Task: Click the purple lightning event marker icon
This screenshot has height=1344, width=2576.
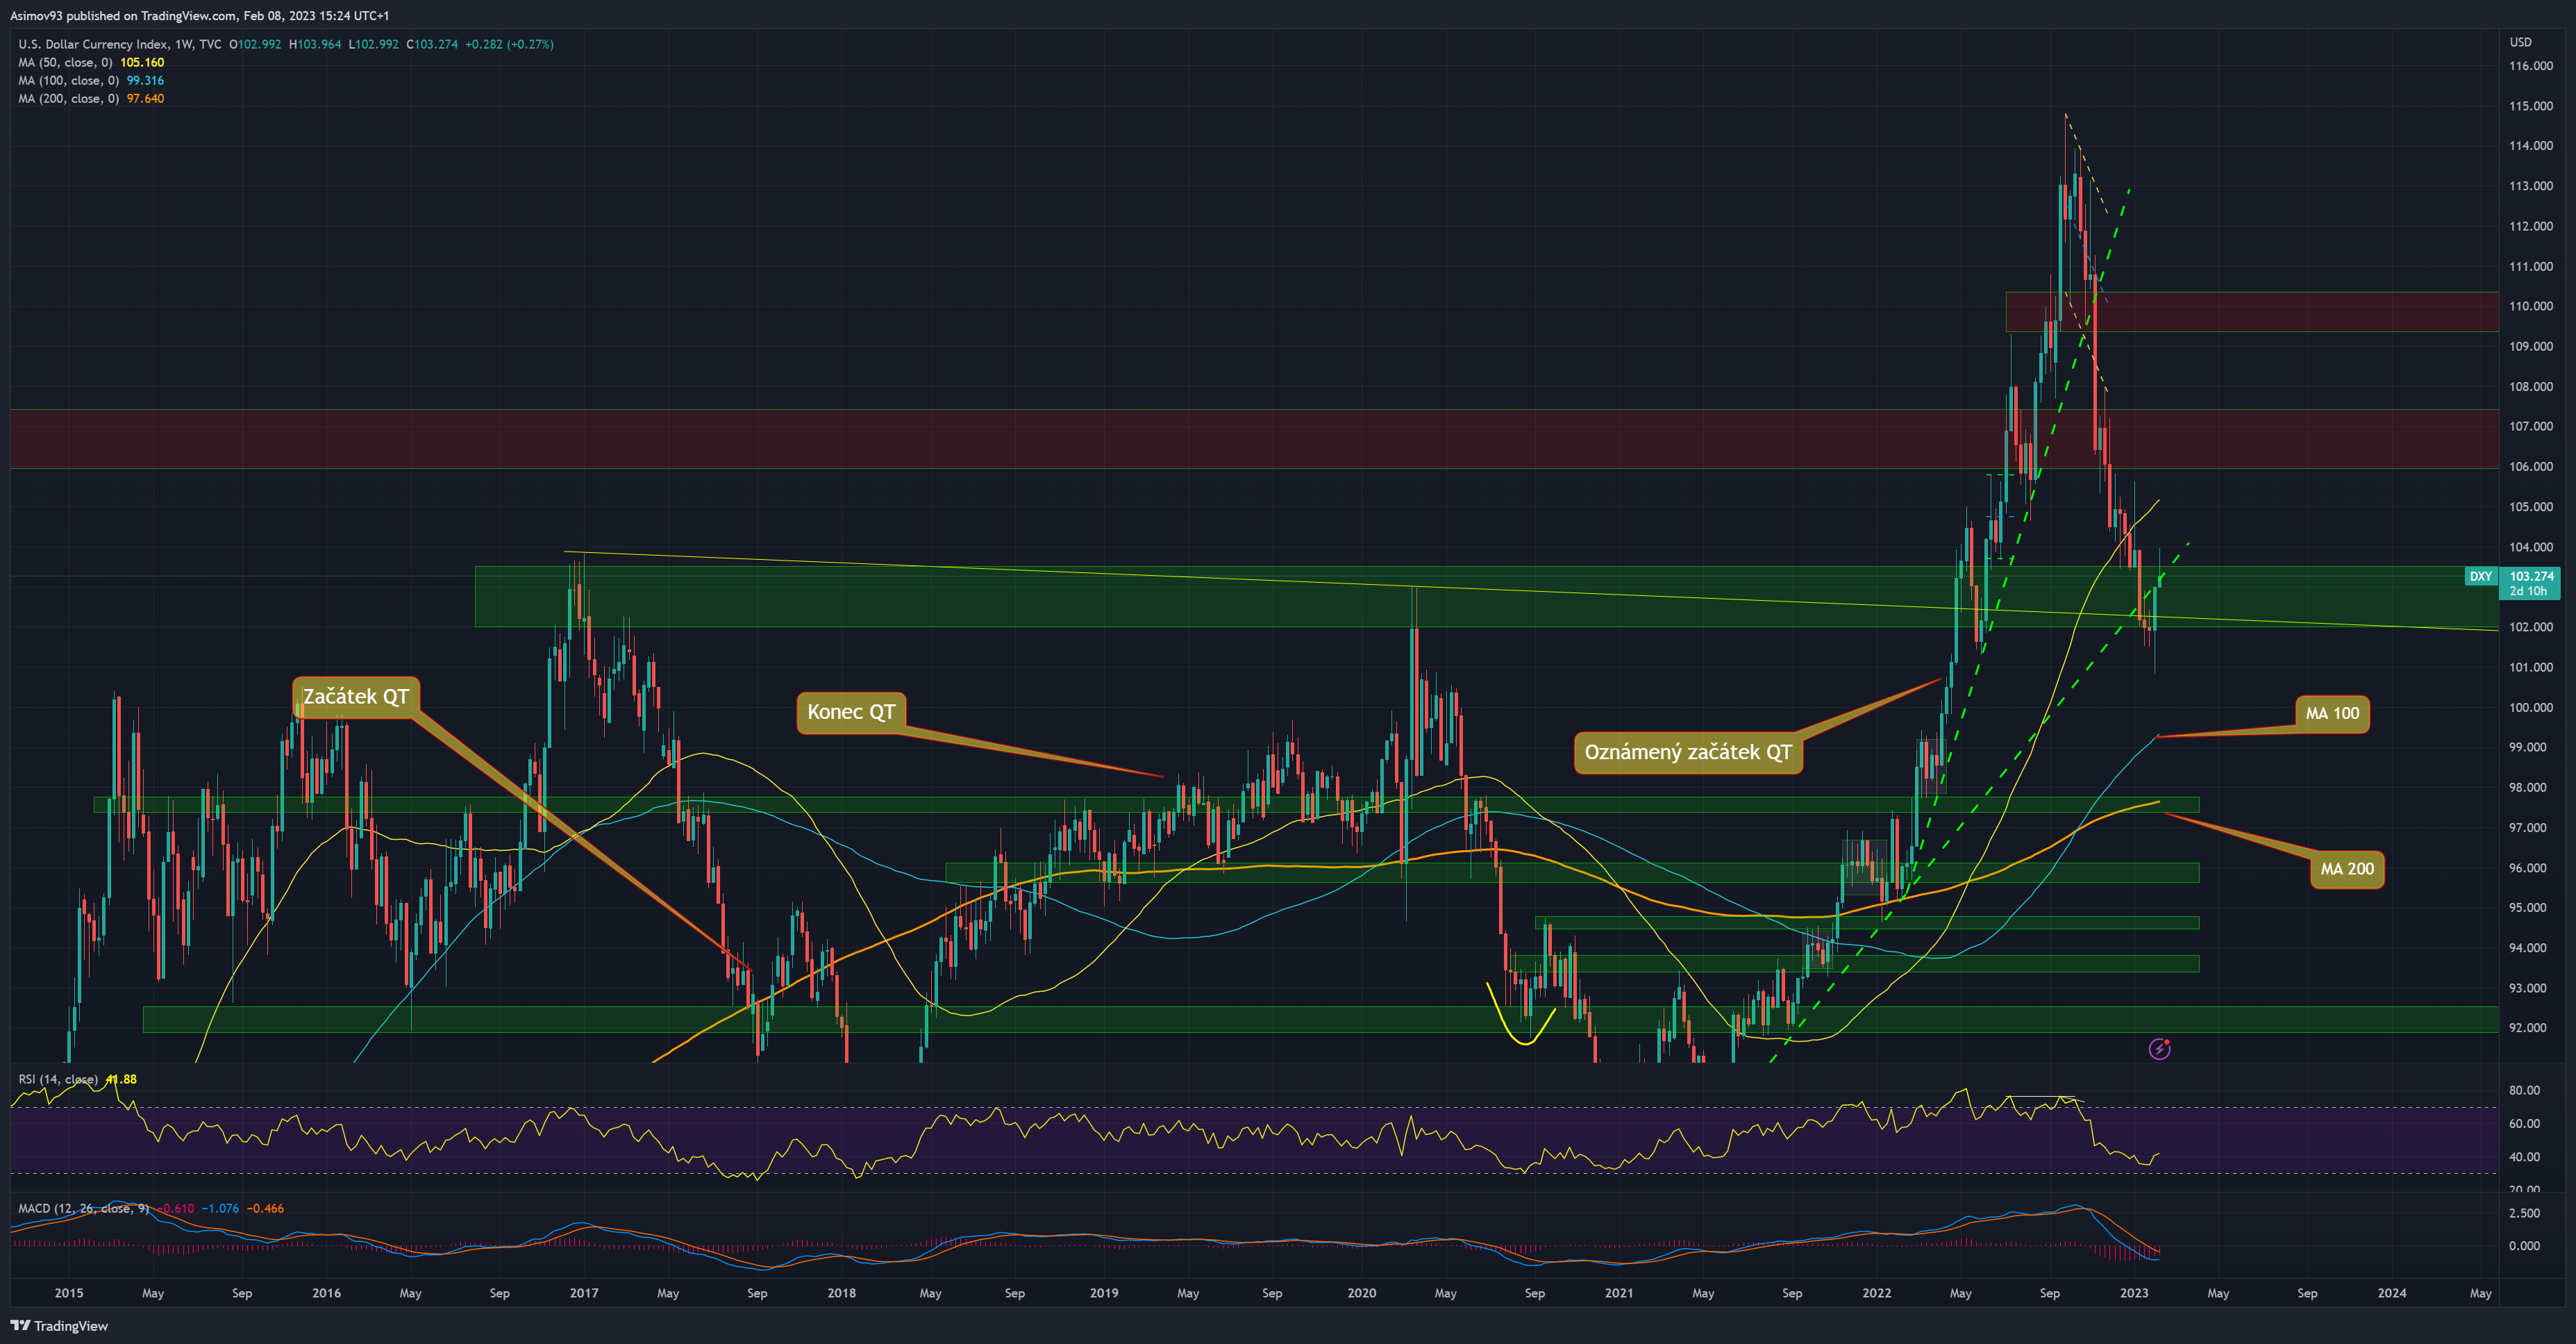Action: coord(2159,1049)
